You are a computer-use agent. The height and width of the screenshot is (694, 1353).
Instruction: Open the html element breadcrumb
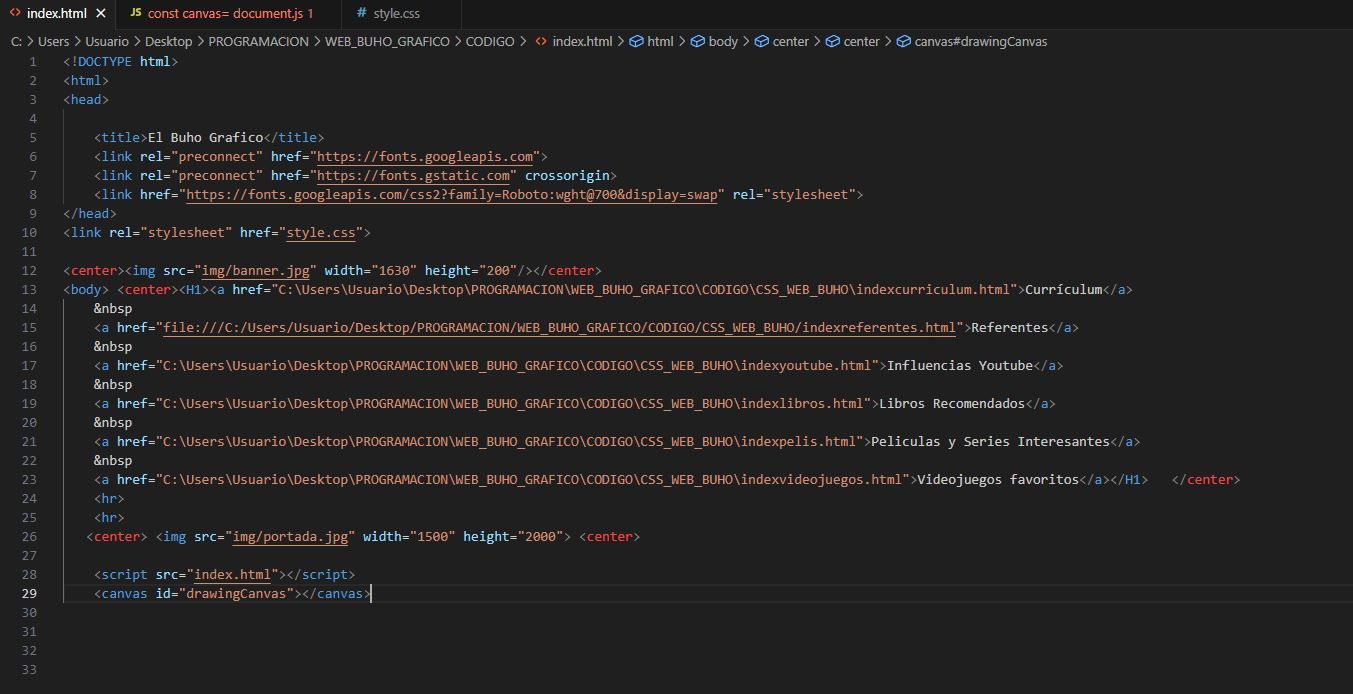pyautogui.click(x=660, y=41)
